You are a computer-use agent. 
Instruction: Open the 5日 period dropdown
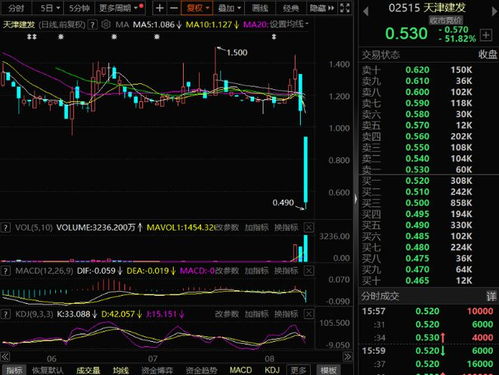[50, 8]
